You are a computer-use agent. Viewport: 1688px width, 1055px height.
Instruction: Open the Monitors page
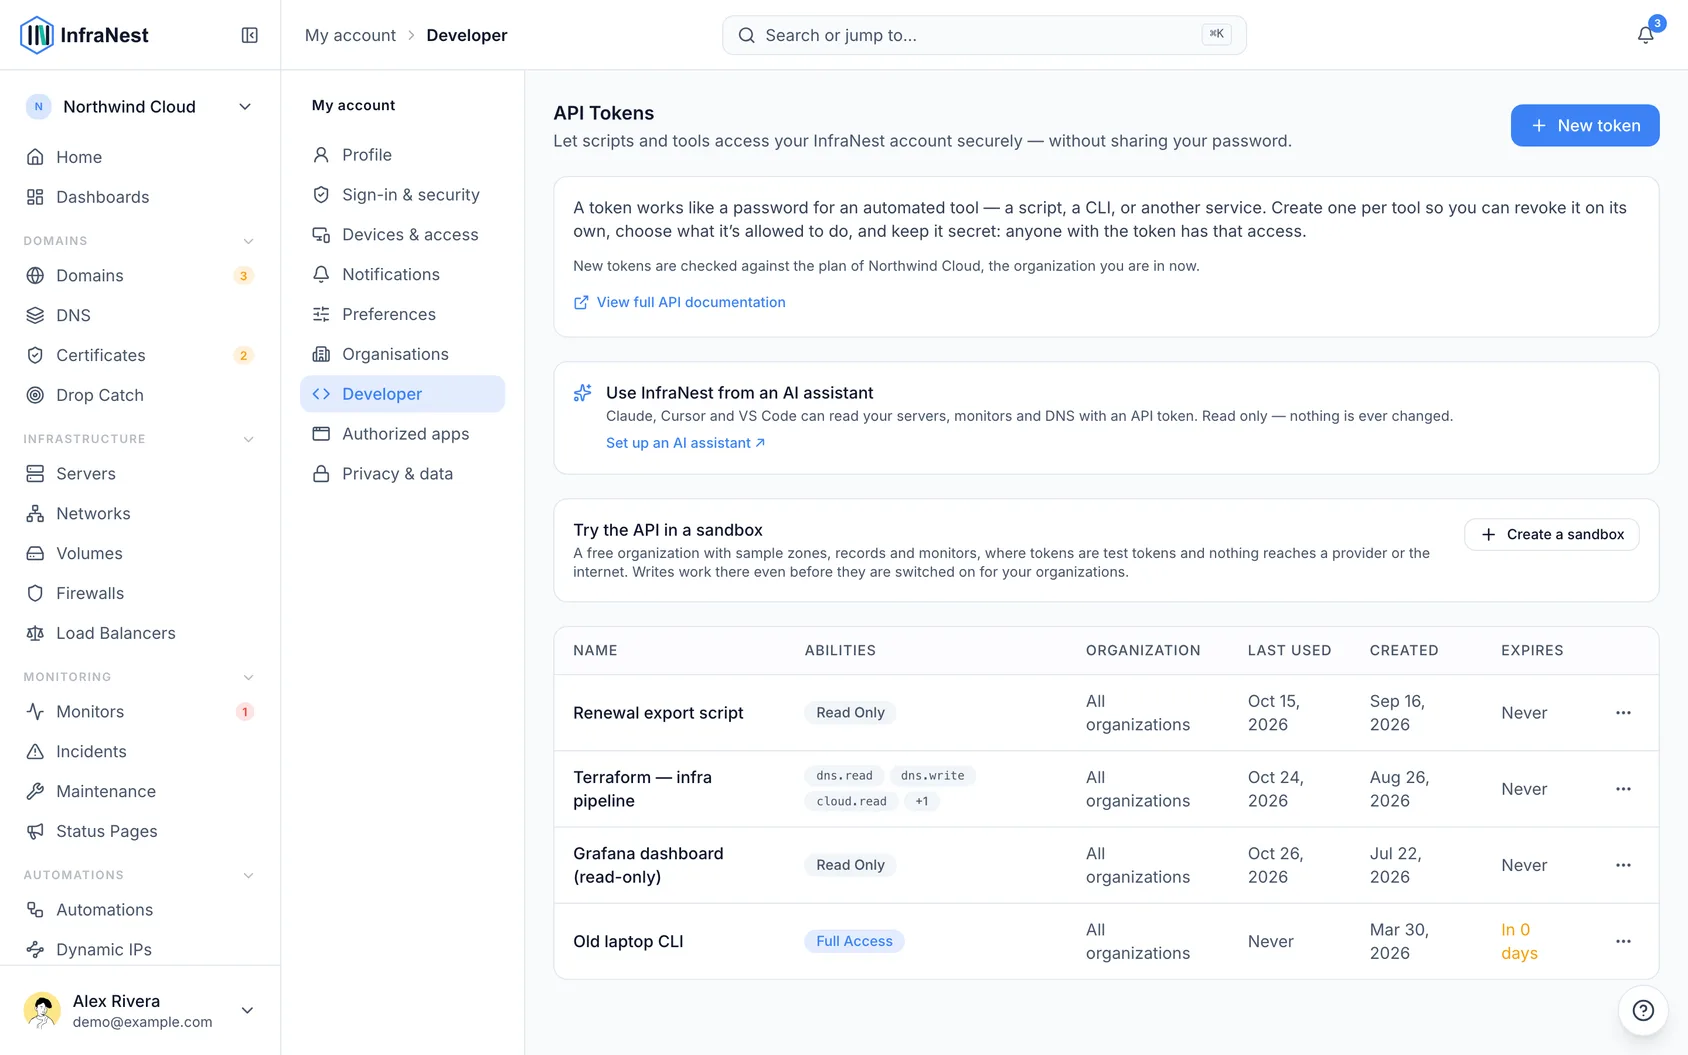point(140,711)
